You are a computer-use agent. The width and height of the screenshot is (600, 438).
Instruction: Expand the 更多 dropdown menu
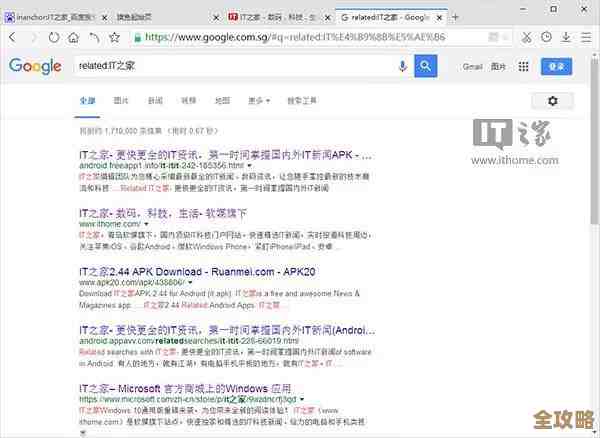[x=259, y=101]
